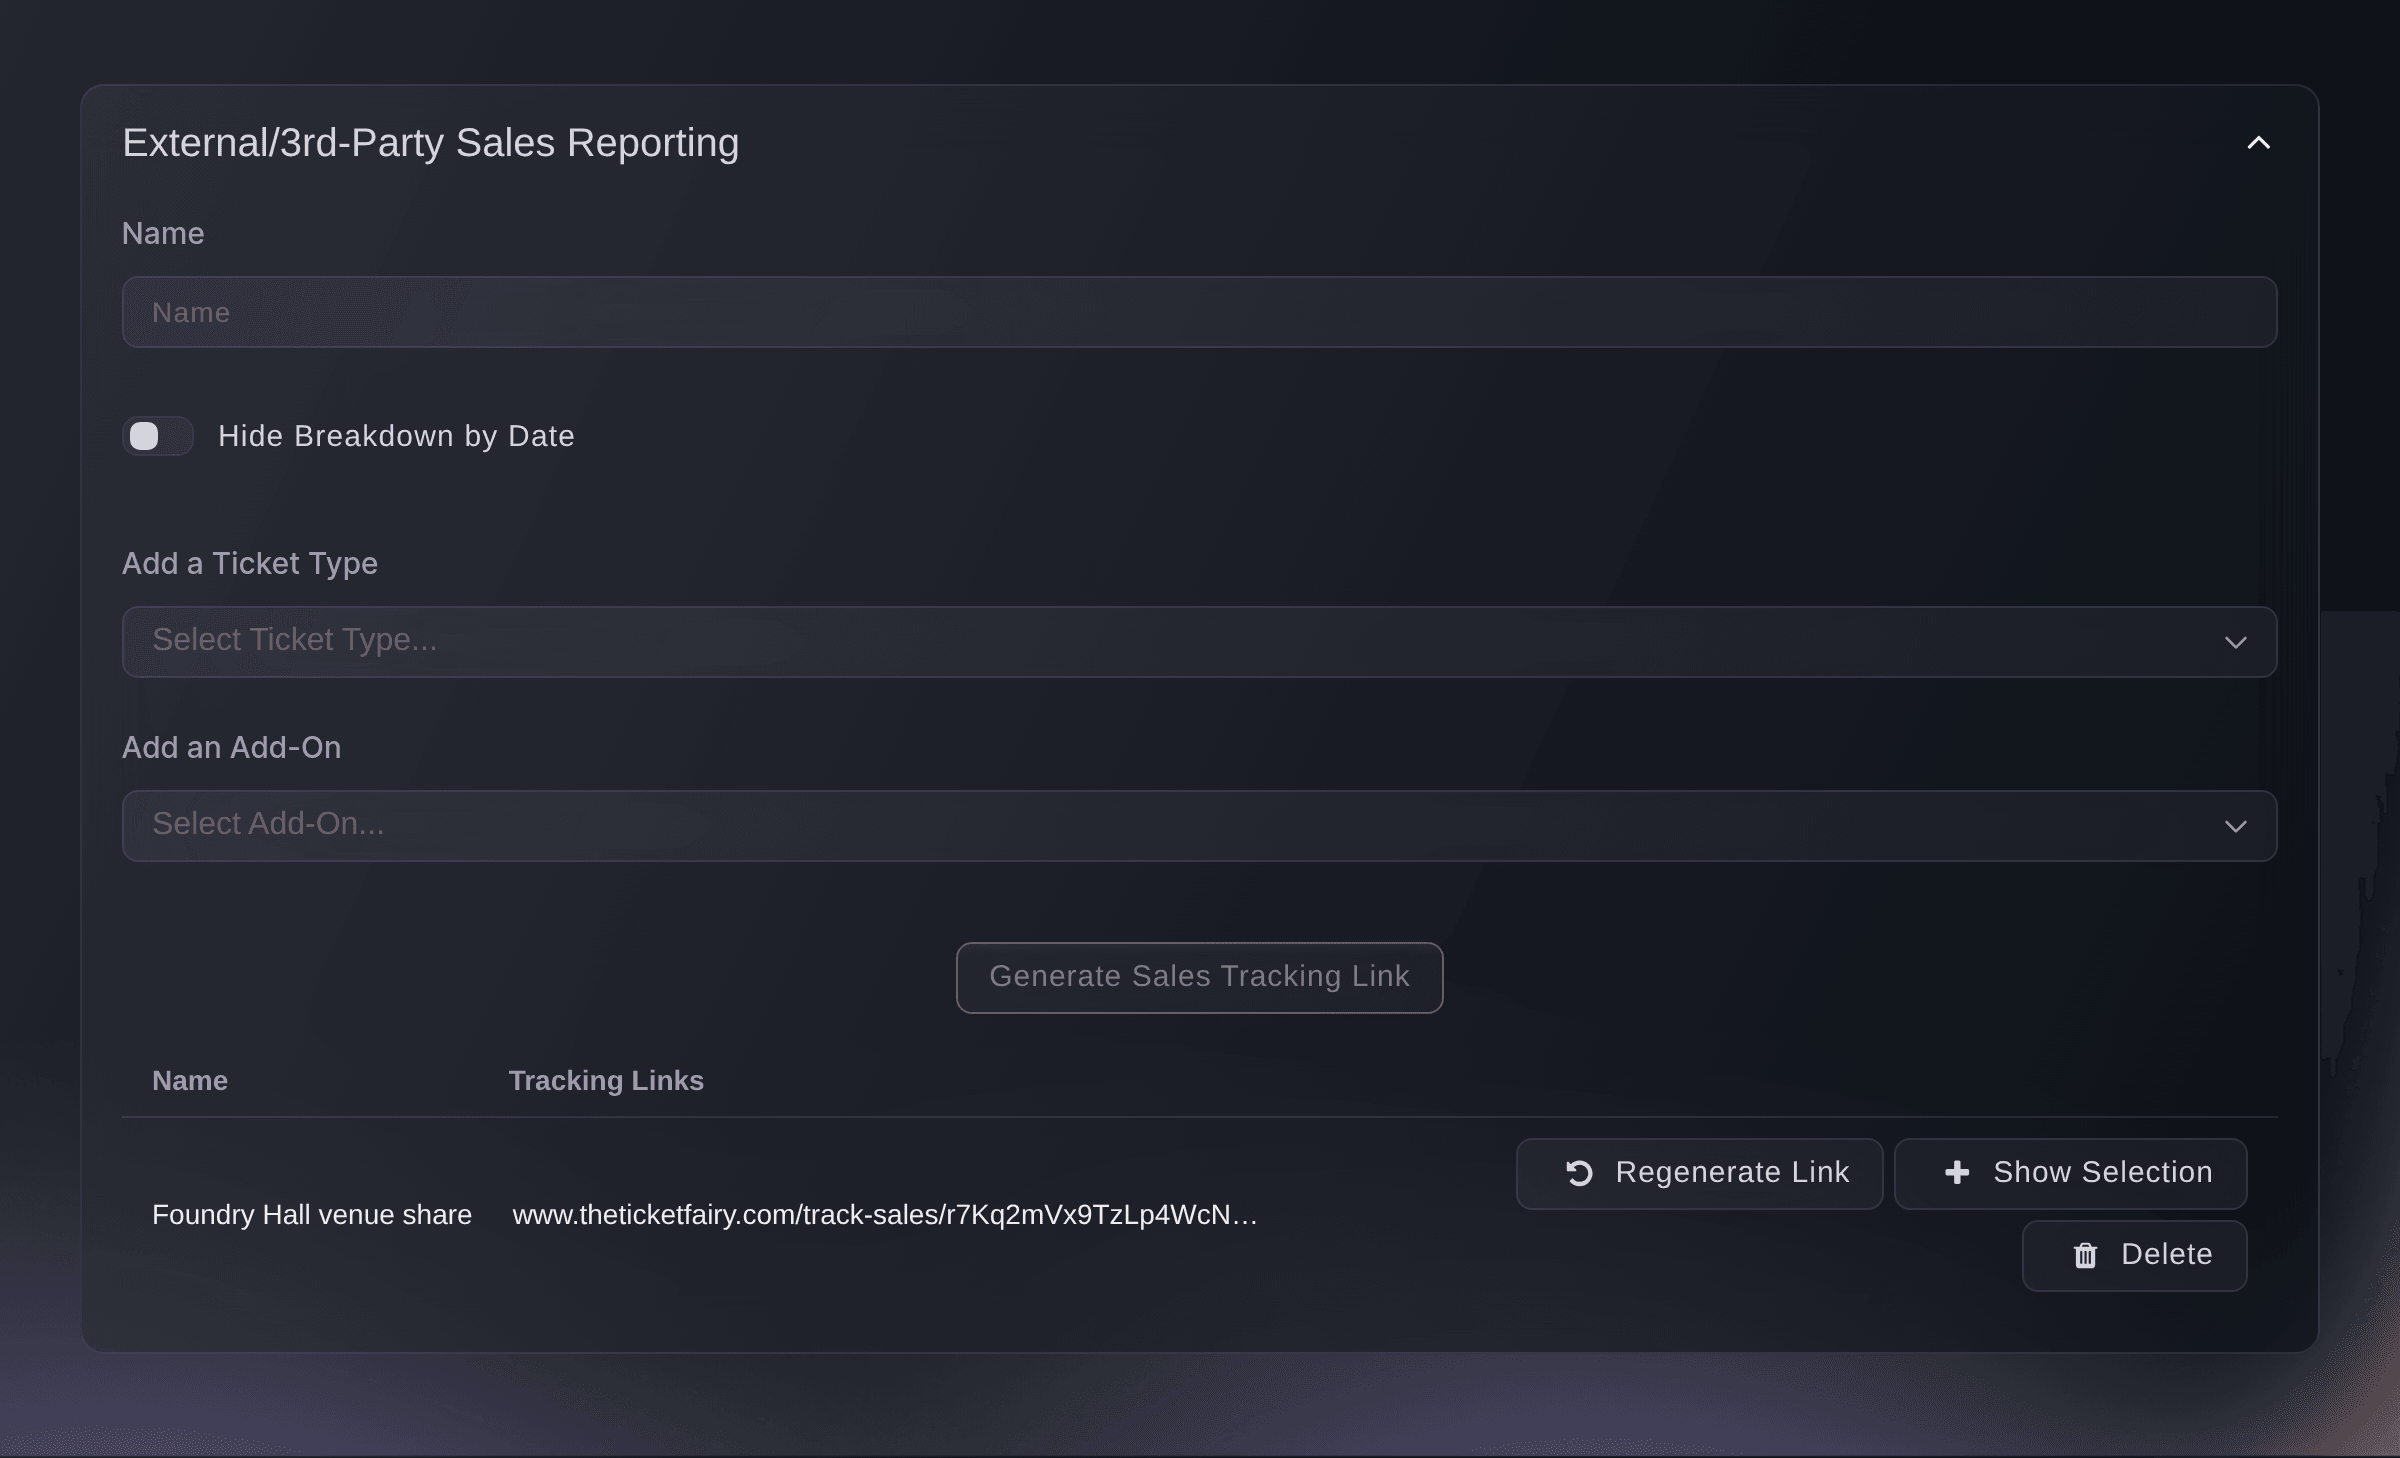Open the theticketfairy.com track-sales link
Screen dimensions: 2400x1458
(x=884, y=1215)
